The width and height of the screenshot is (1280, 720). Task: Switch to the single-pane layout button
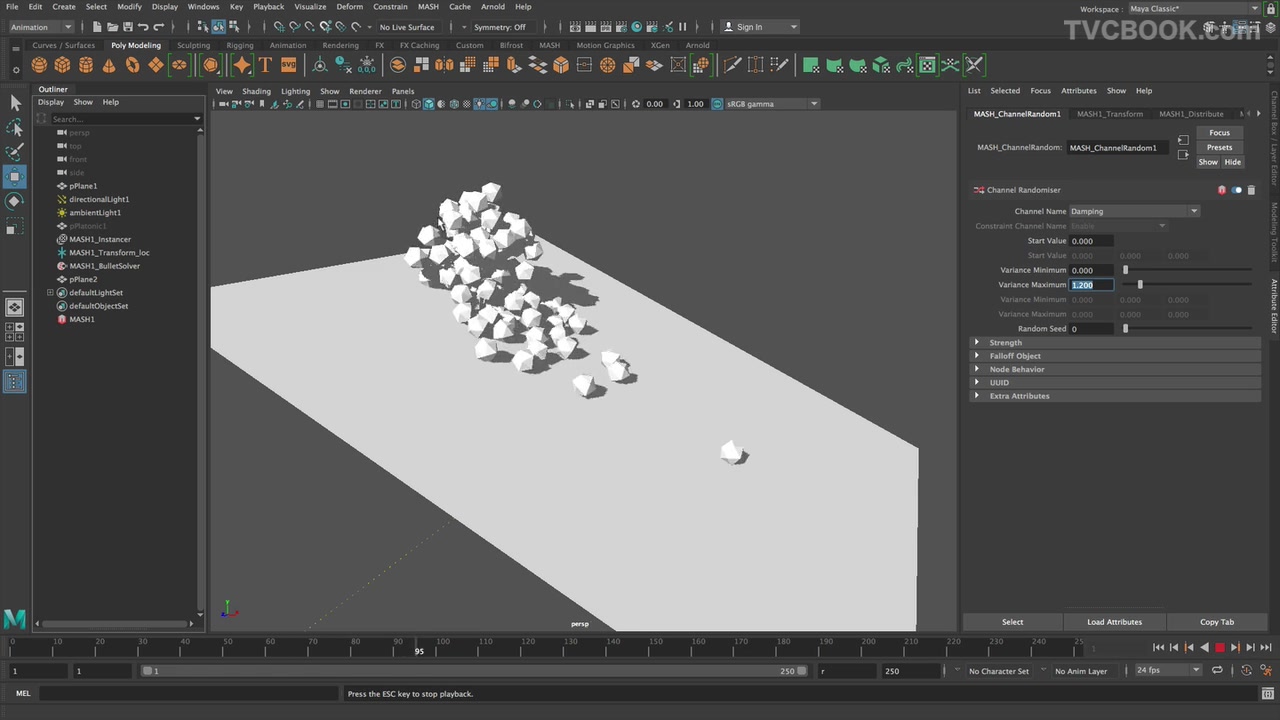pyautogui.click(x=15, y=308)
